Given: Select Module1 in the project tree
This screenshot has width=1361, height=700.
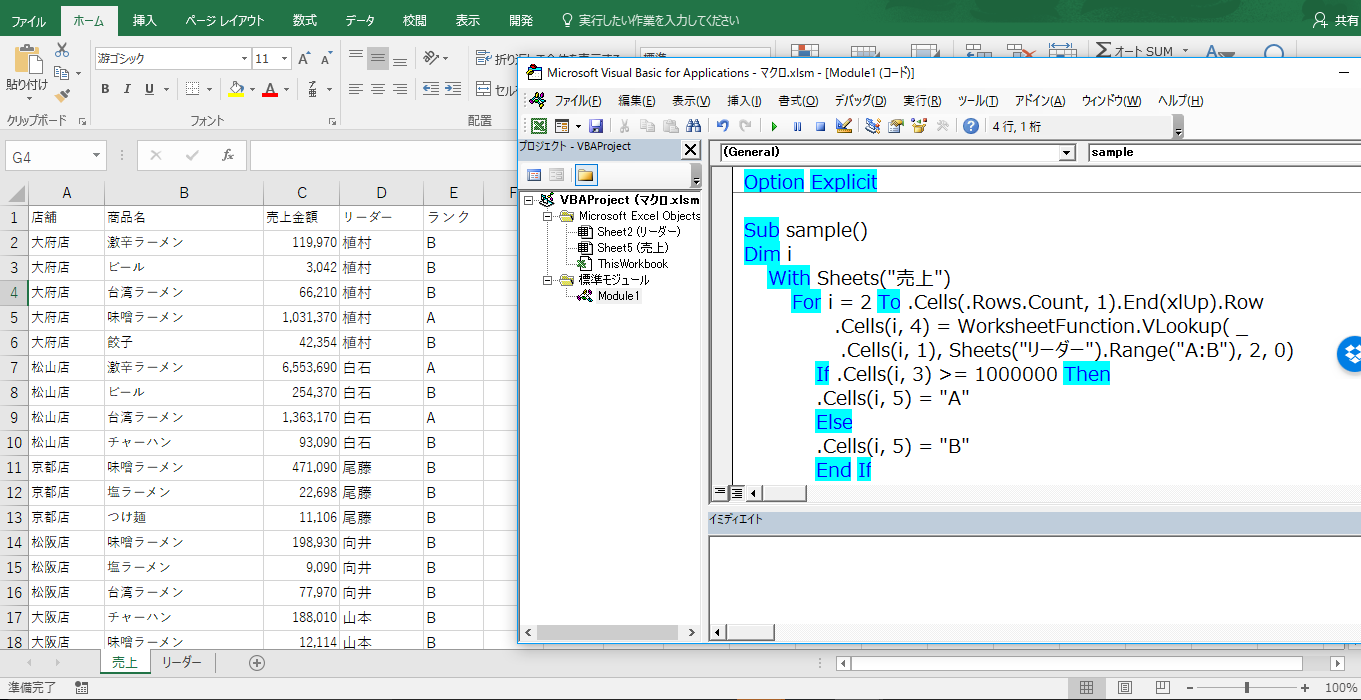Looking at the screenshot, I should click(618, 296).
